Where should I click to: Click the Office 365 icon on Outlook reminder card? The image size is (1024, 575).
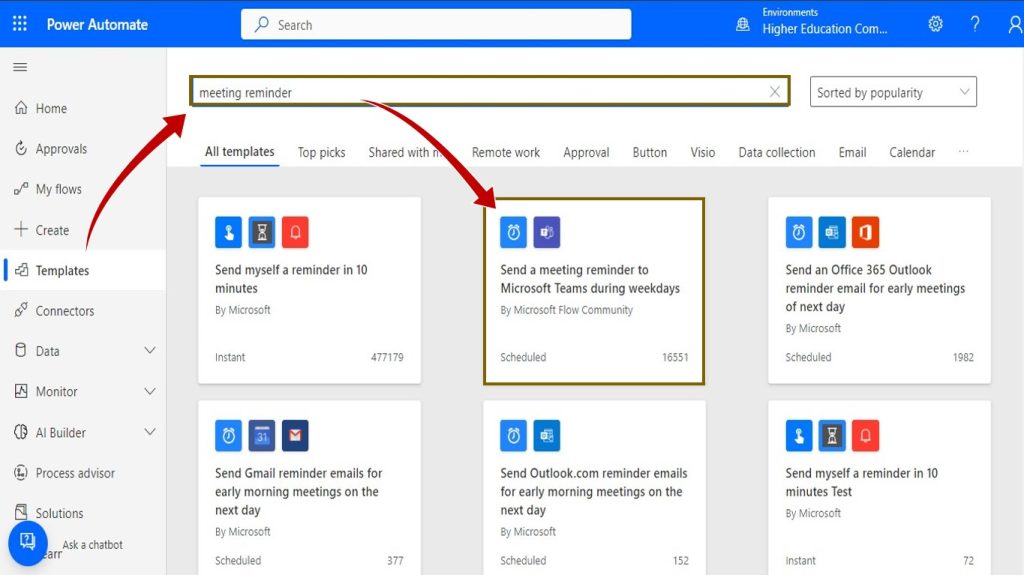(865, 232)
